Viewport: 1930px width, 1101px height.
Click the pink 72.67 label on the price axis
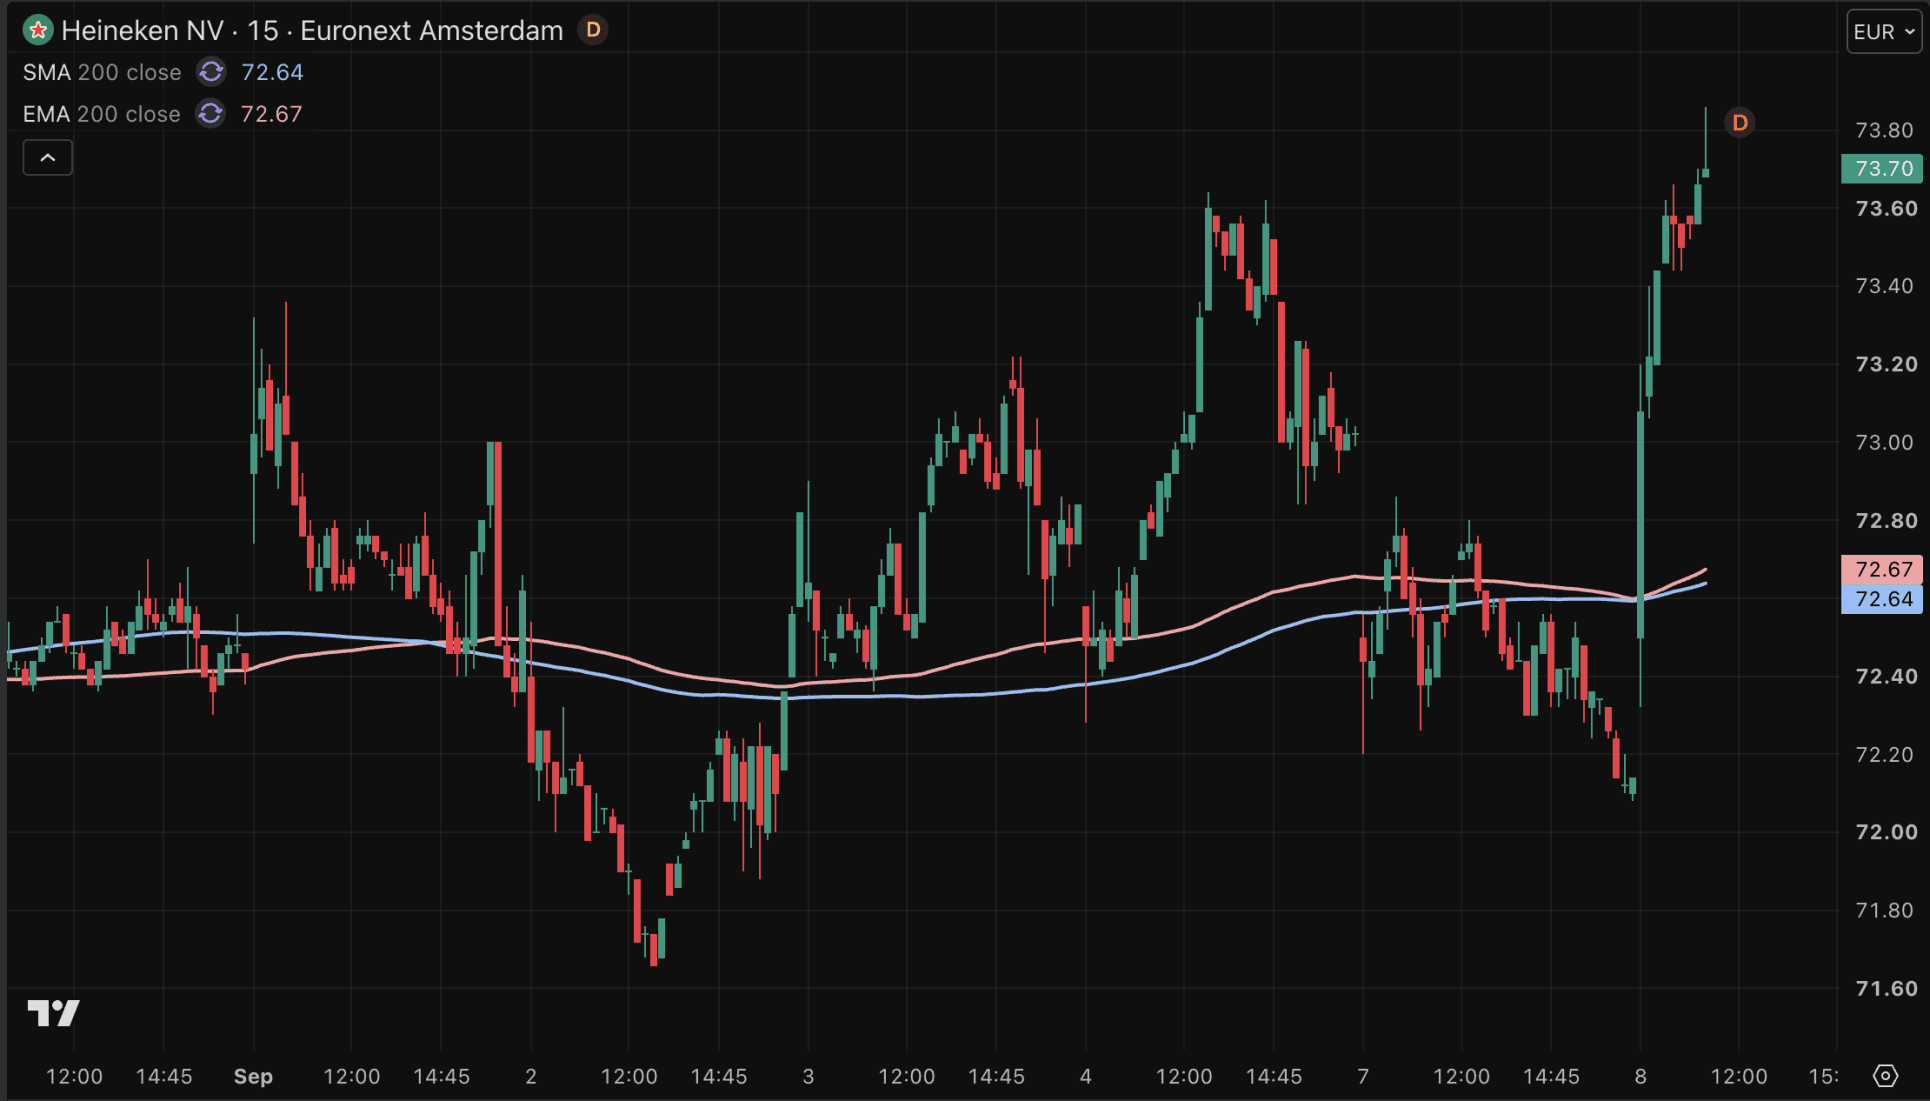[x=1882, y=570]
